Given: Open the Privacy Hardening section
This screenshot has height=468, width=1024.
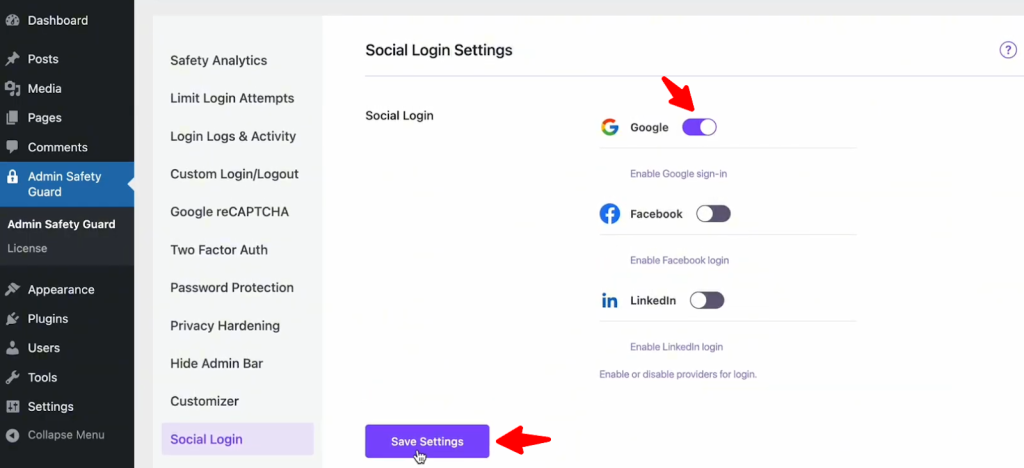Looking at the screenshot, I should 225,326.
